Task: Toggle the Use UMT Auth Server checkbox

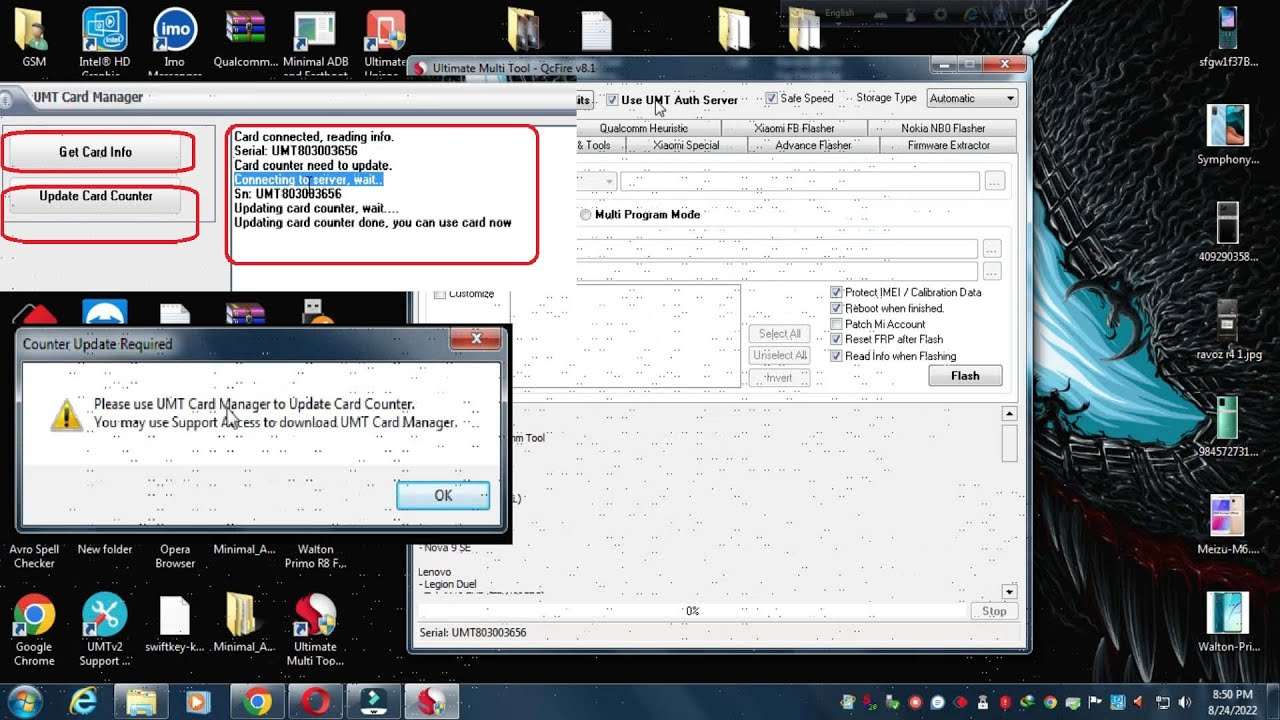Action: coord(612,100)
